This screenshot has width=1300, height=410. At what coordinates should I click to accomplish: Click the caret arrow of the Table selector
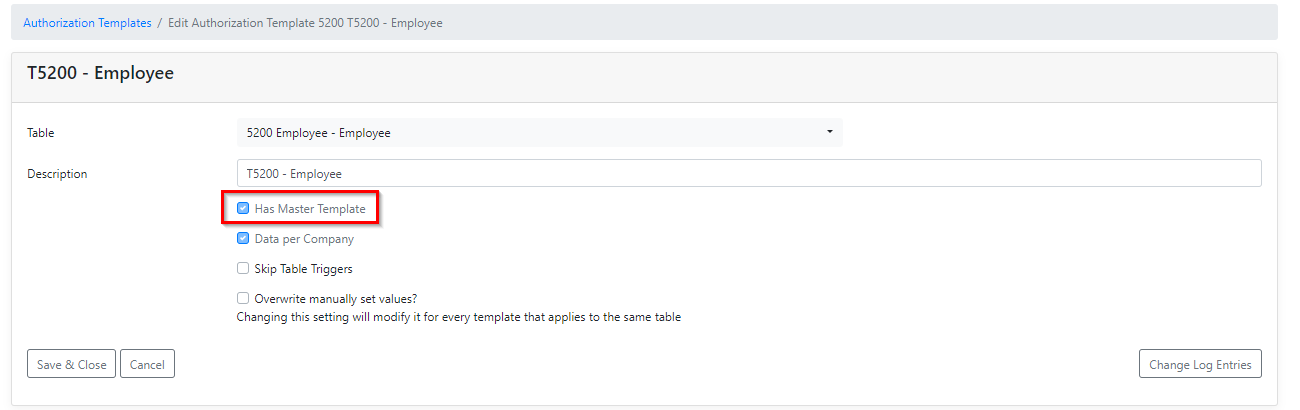(829, 132)
